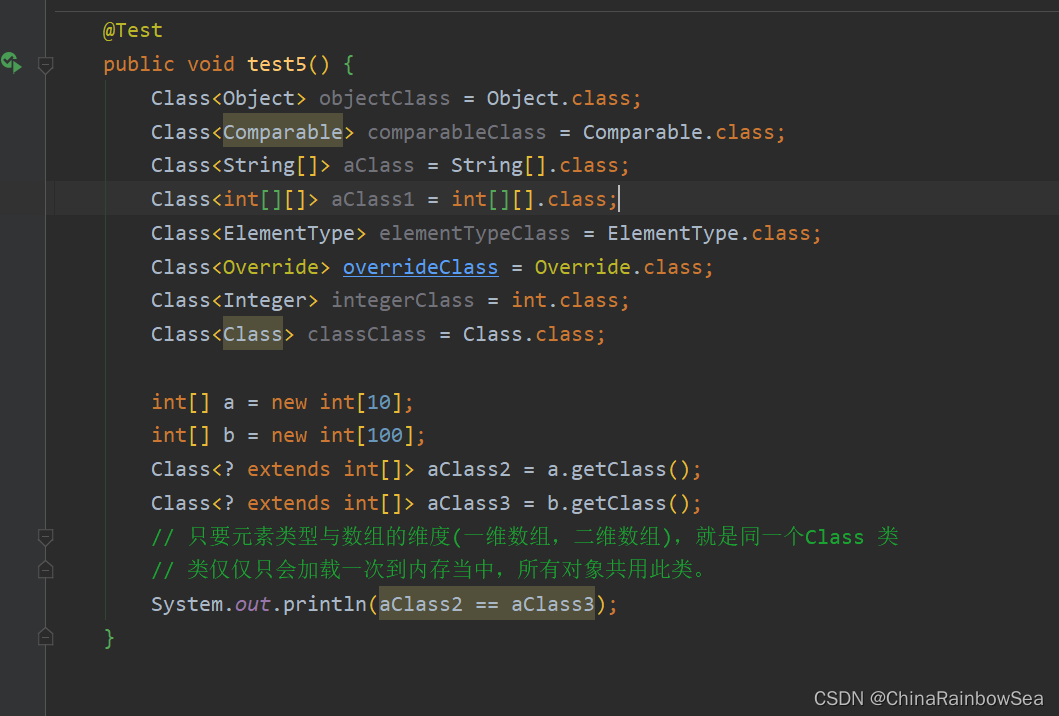Click the underlined overrideClass variable
Screen dimensions: 1059x716
click(x=420, y=267)
